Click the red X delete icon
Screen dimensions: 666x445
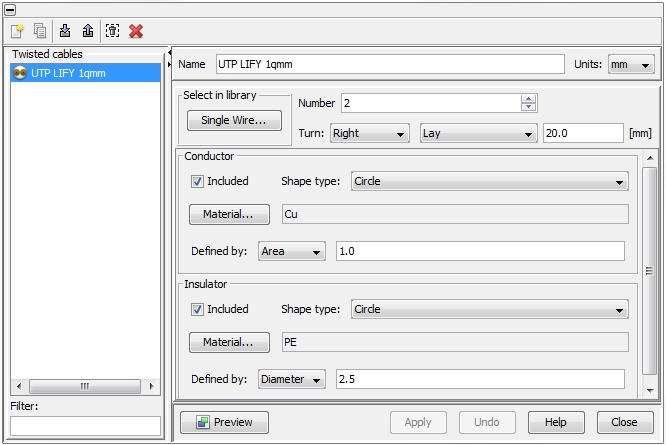136,31
